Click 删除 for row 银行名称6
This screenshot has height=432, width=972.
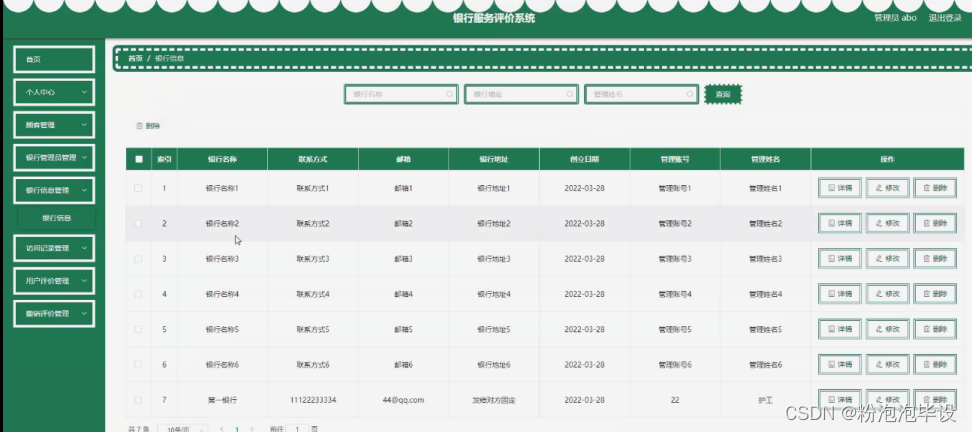pos(935,364)
